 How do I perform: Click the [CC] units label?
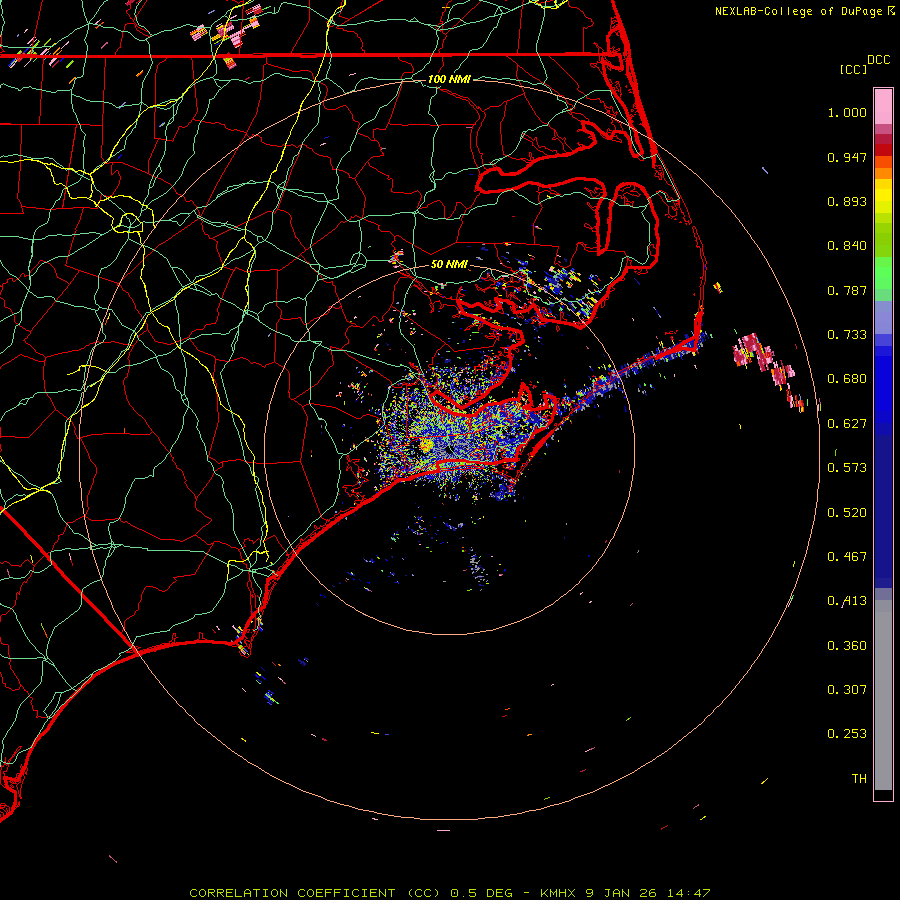click(x=853, y=69)
